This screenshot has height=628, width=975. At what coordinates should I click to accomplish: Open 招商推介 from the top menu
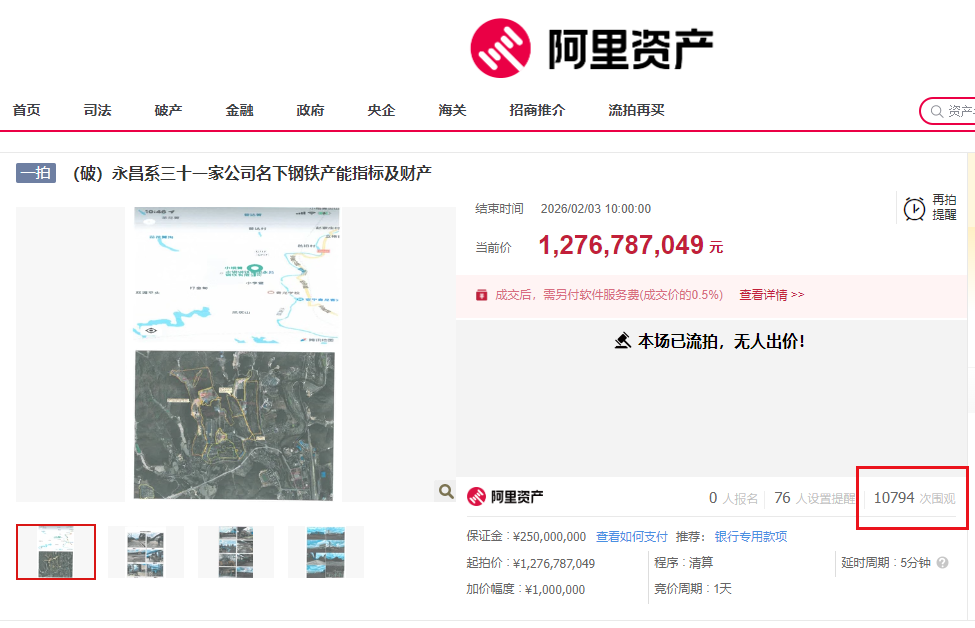[x=537, y=110]
